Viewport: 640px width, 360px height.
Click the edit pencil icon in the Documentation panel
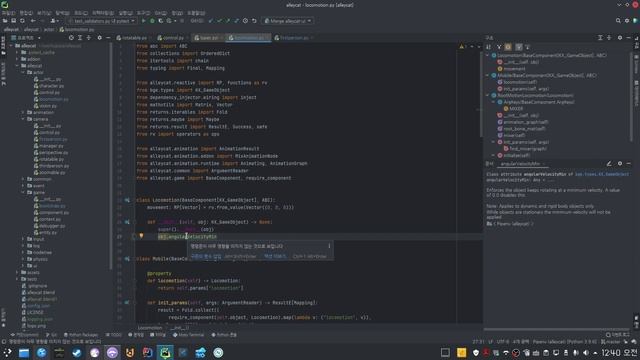(x=609, y=163)
